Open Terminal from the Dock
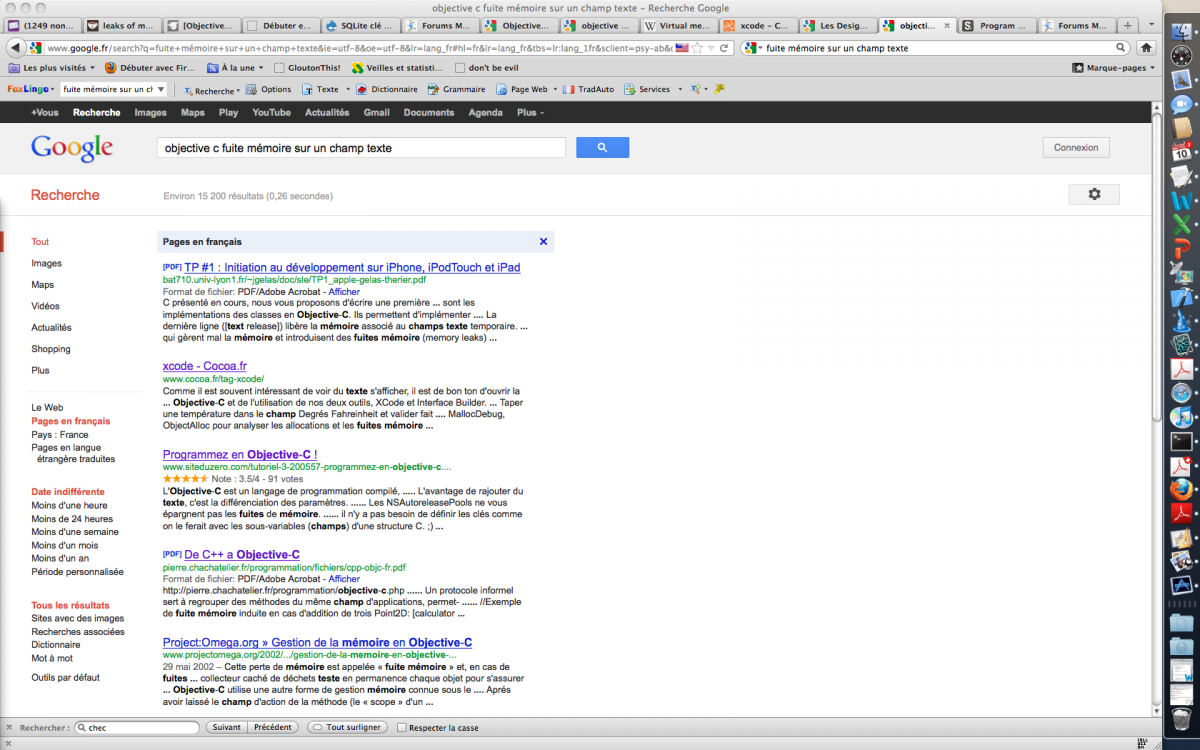Image resolution: width=1200 pixels, height=750 pixels. coord(1182,440)
